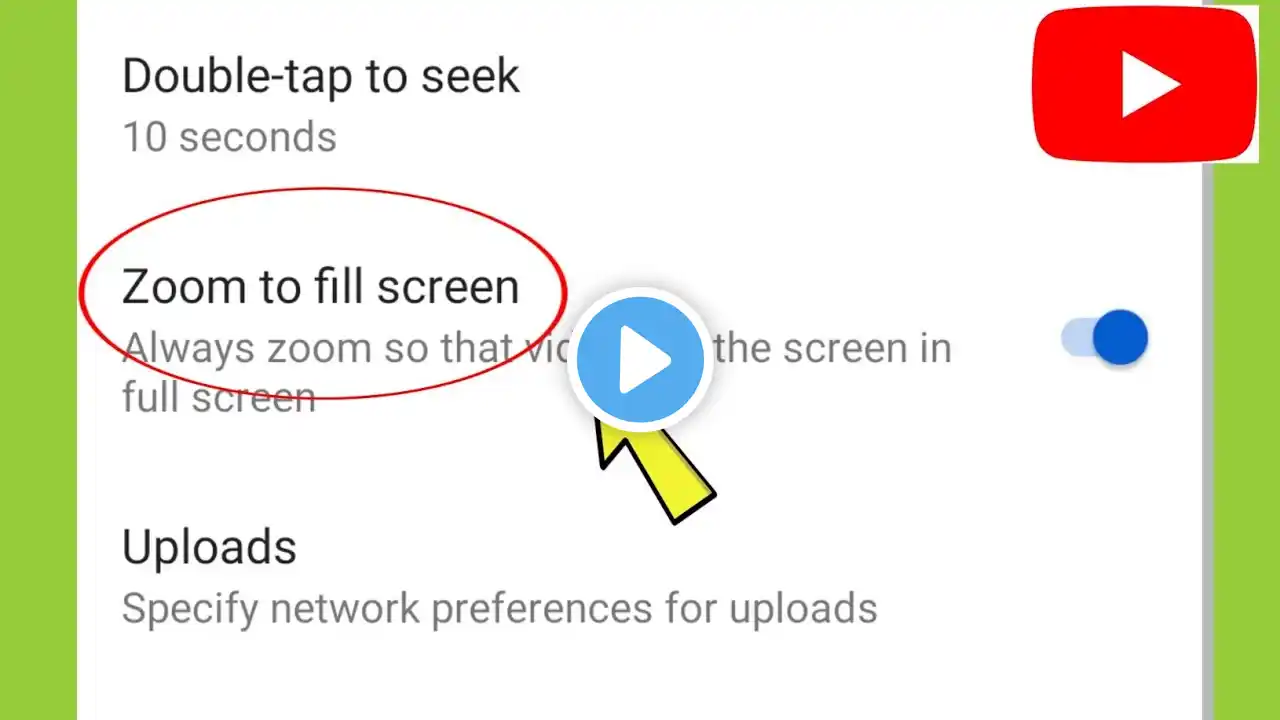
Task: Click the red oval annotation outline
Action: [323, 293]
